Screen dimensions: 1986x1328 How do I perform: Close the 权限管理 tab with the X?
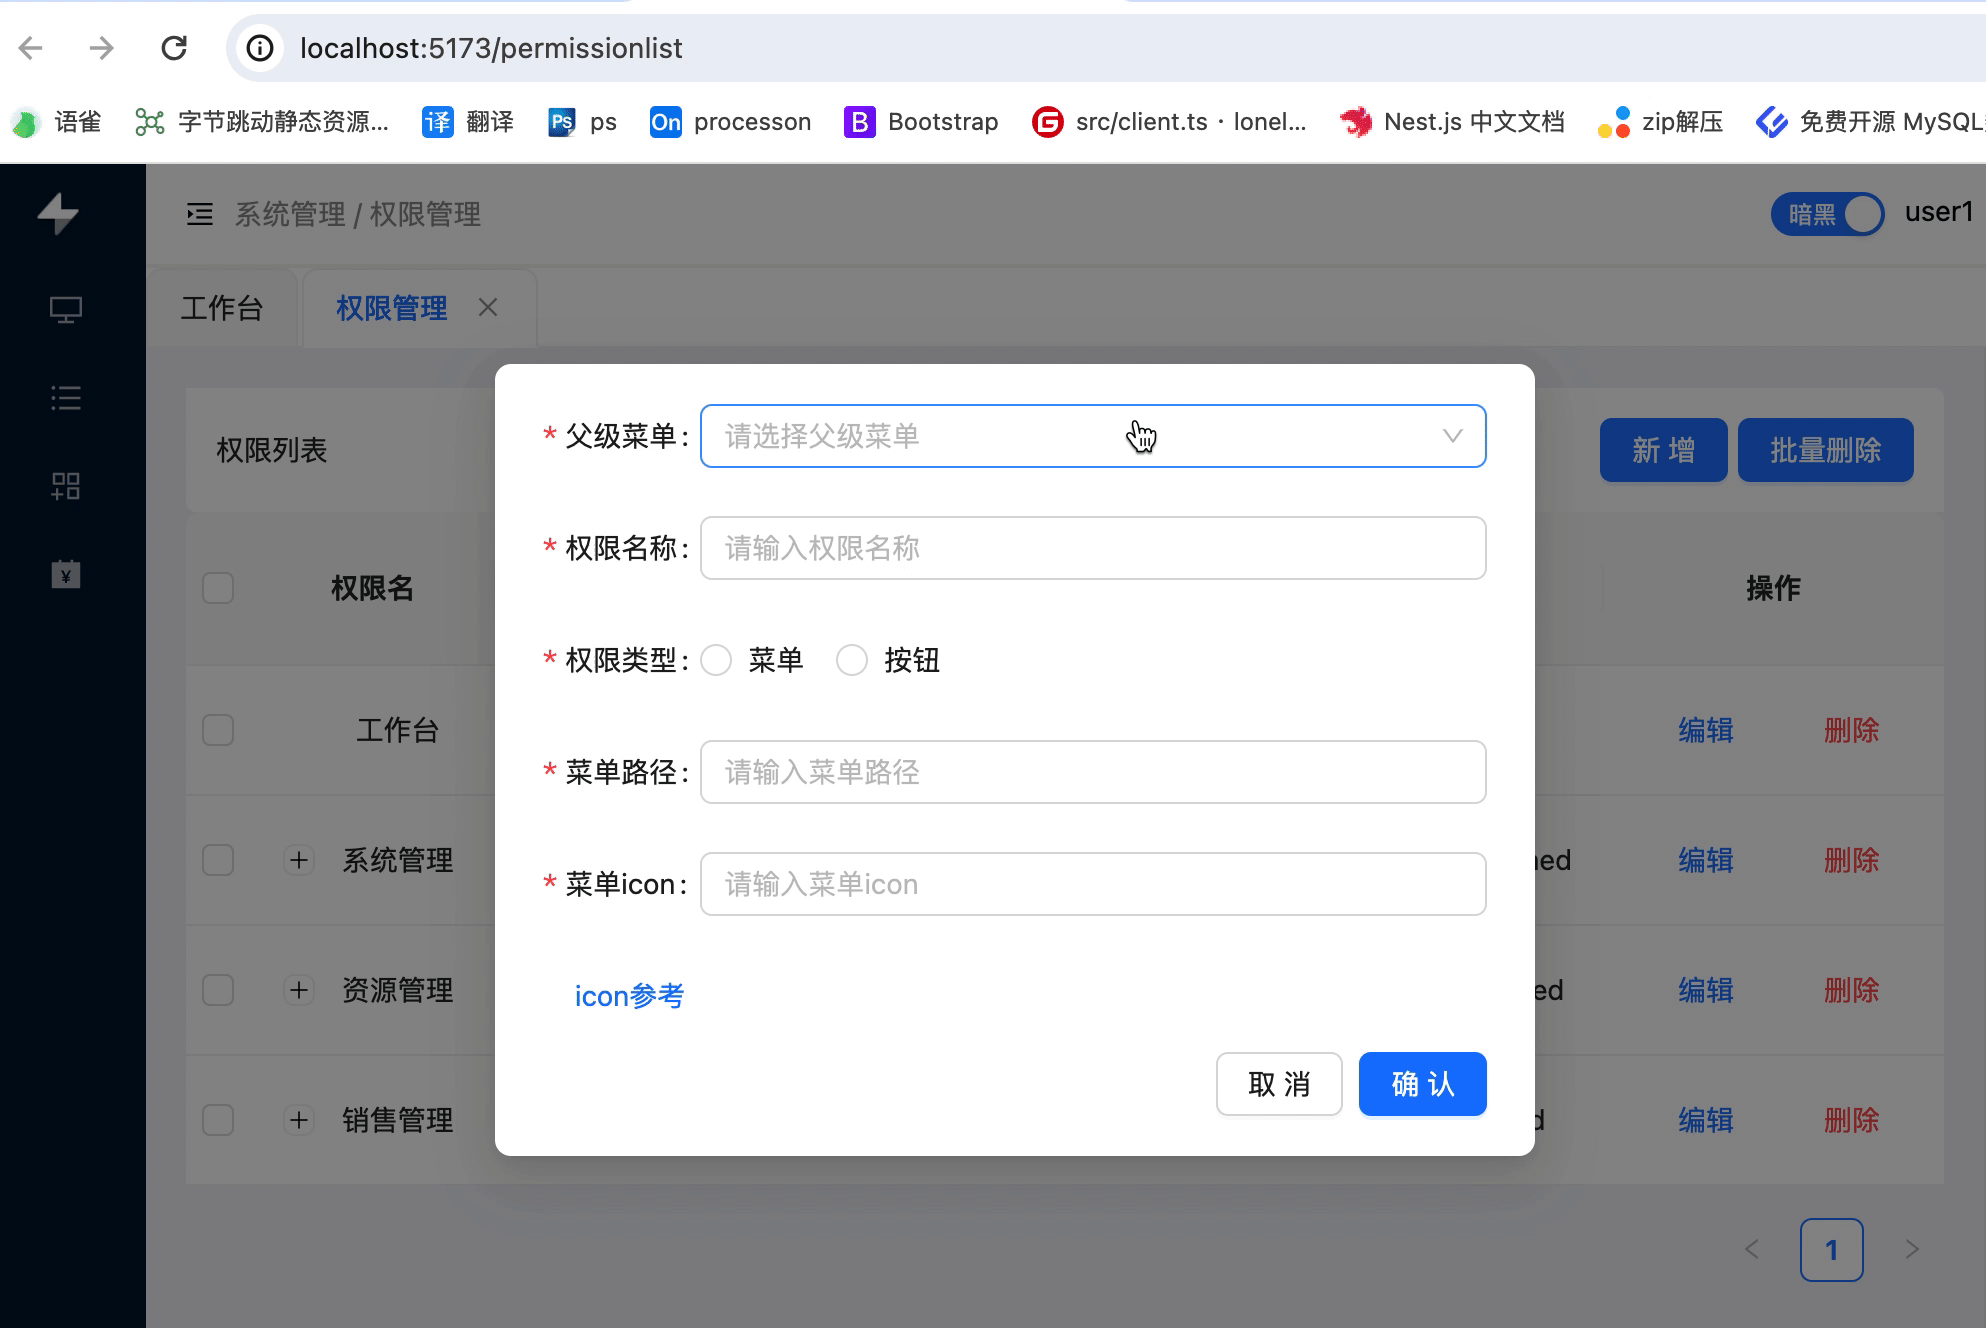[x=488, y=308]
